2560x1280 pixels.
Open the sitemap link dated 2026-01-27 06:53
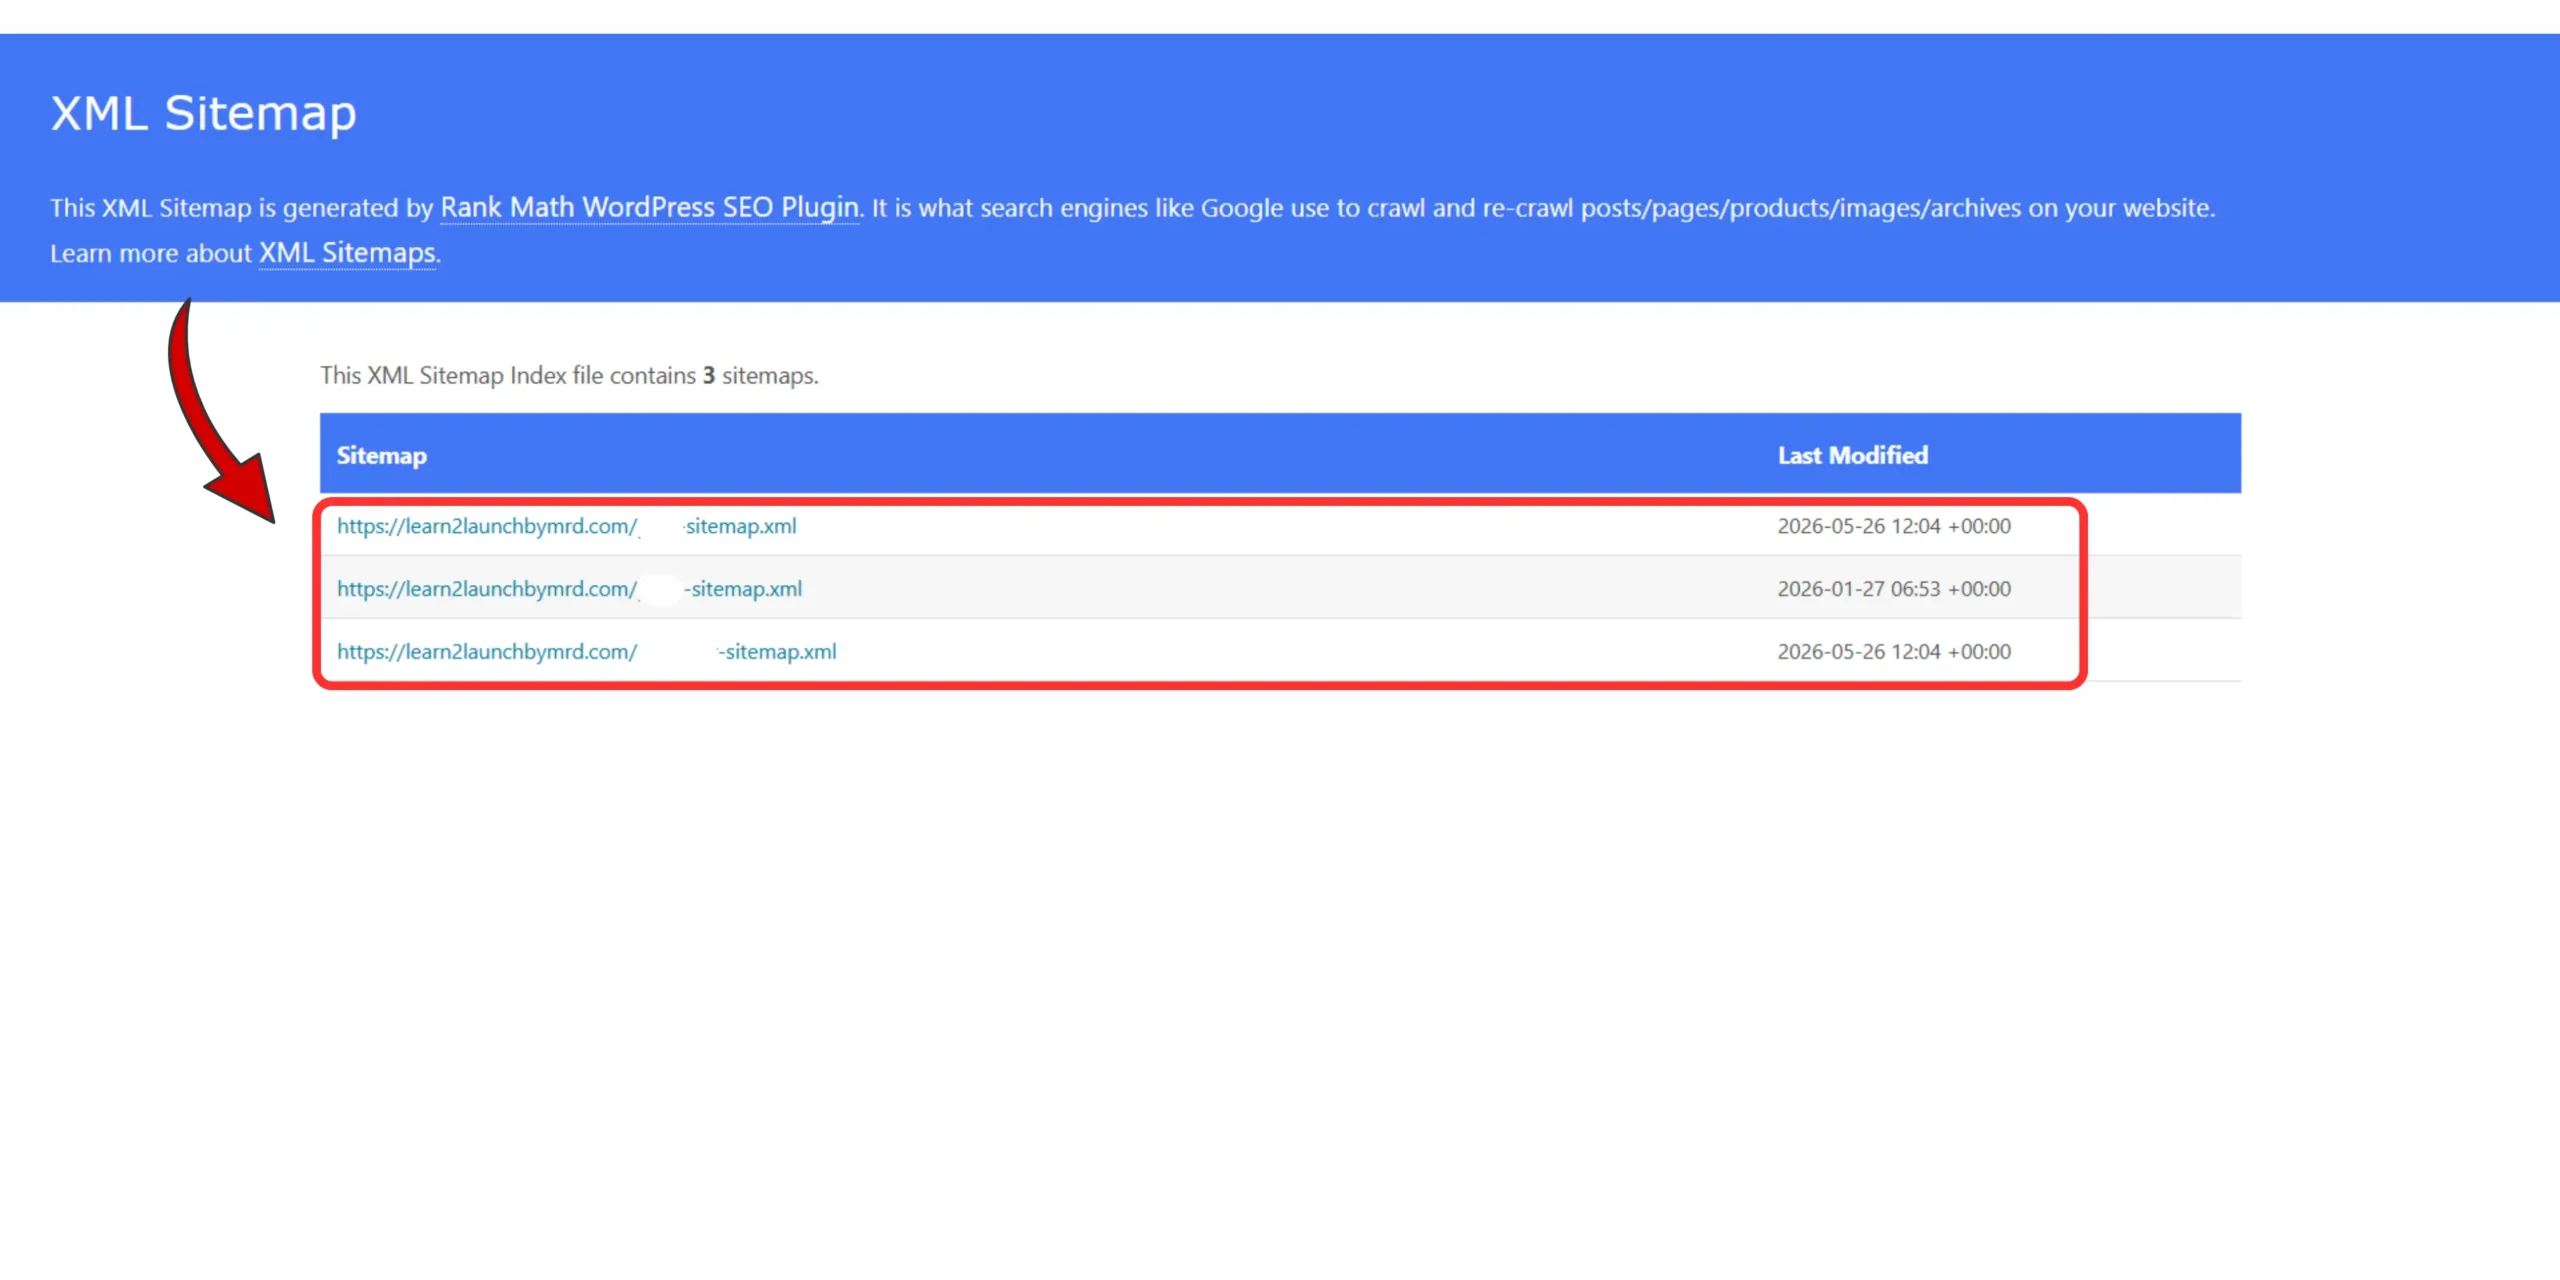(569, 589)
